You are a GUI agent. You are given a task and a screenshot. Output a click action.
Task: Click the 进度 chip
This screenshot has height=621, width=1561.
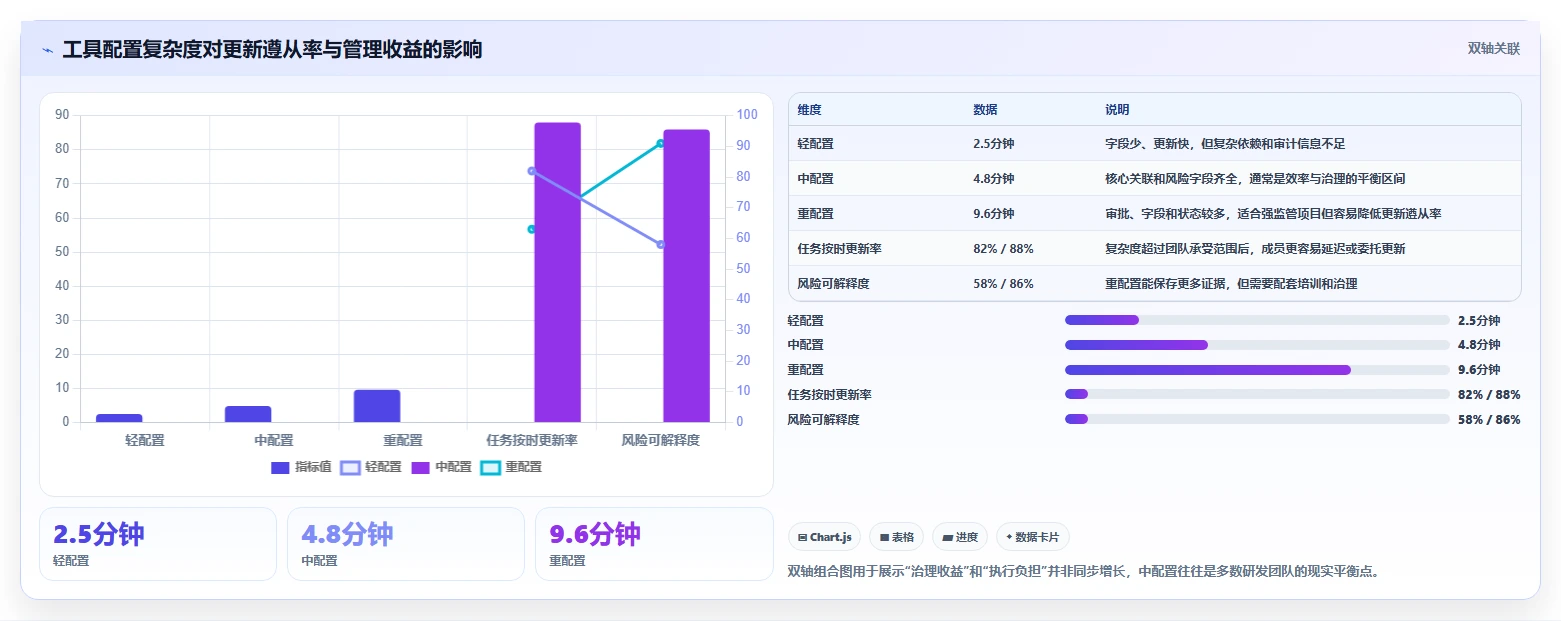click(x=959, y=537)
